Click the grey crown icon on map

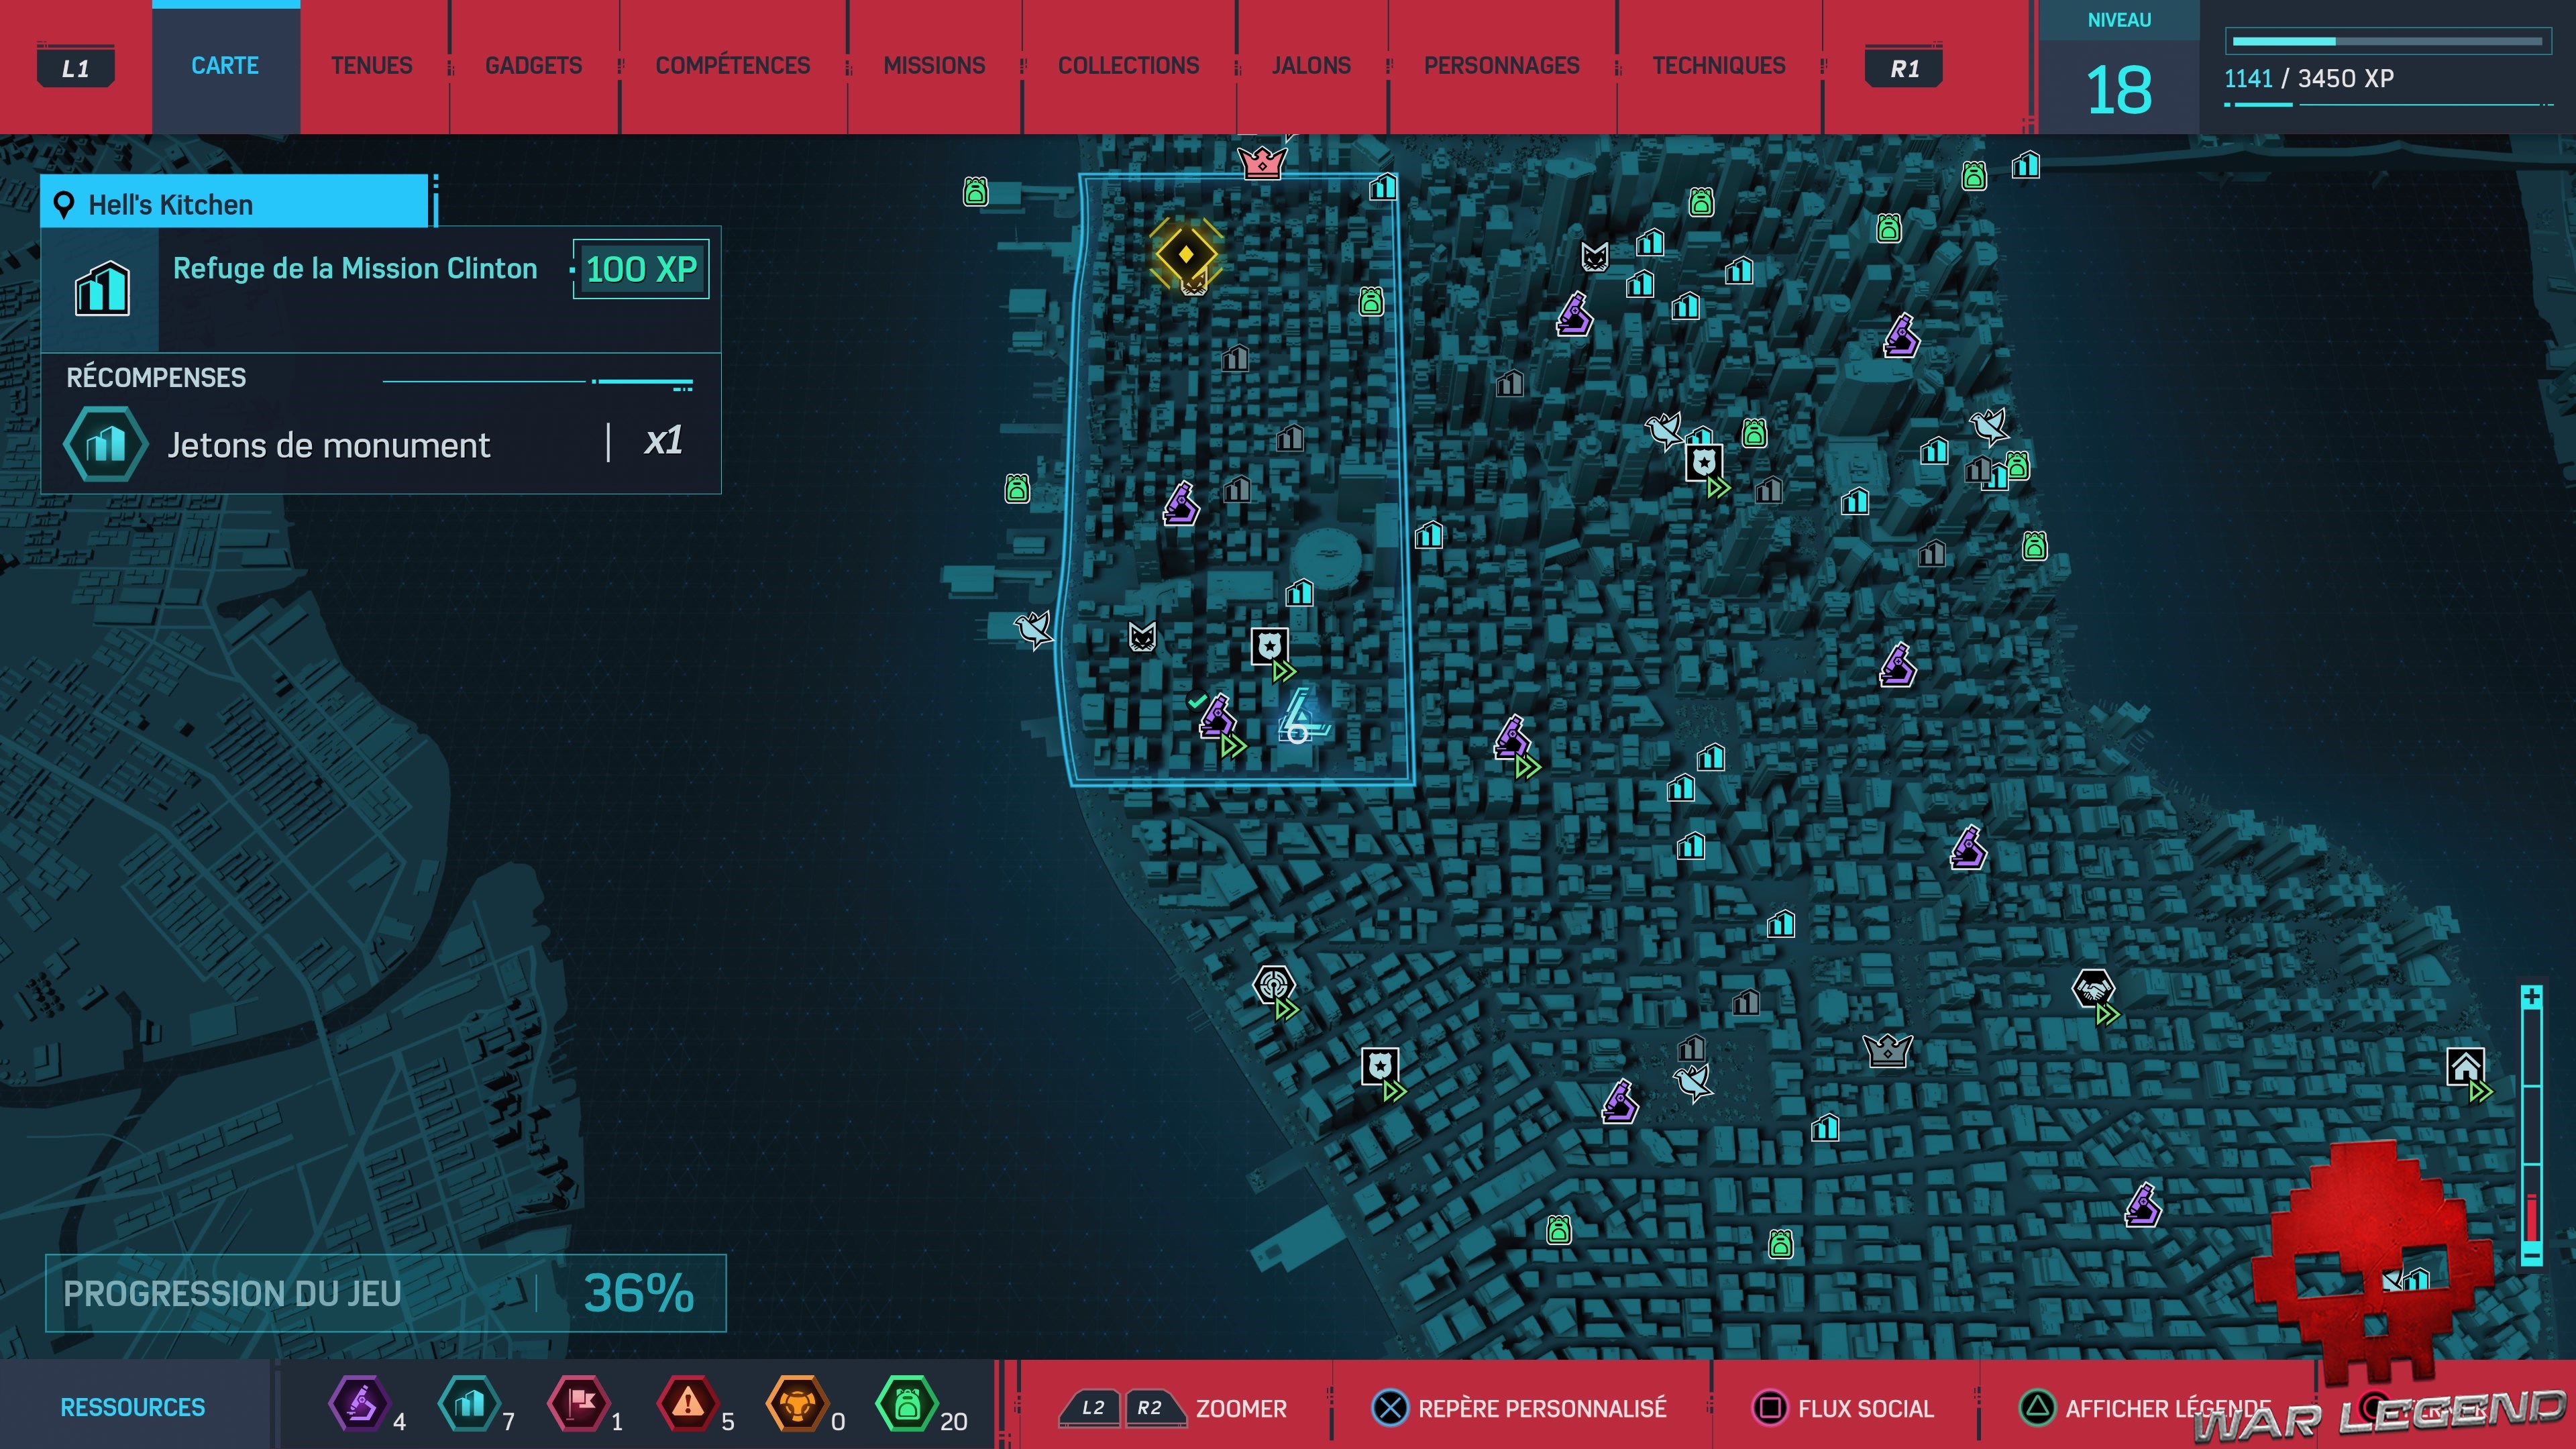point(1887,1050)
